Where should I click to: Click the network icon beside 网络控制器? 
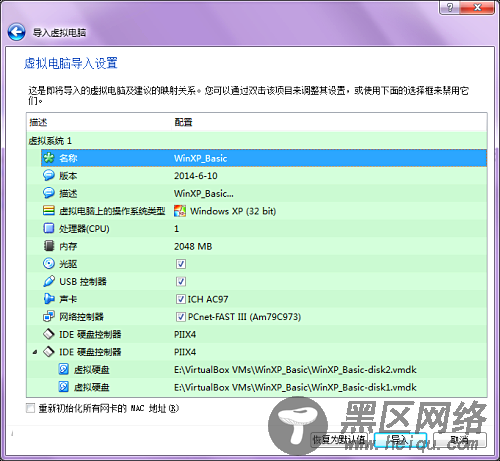[x=49, y=317]
